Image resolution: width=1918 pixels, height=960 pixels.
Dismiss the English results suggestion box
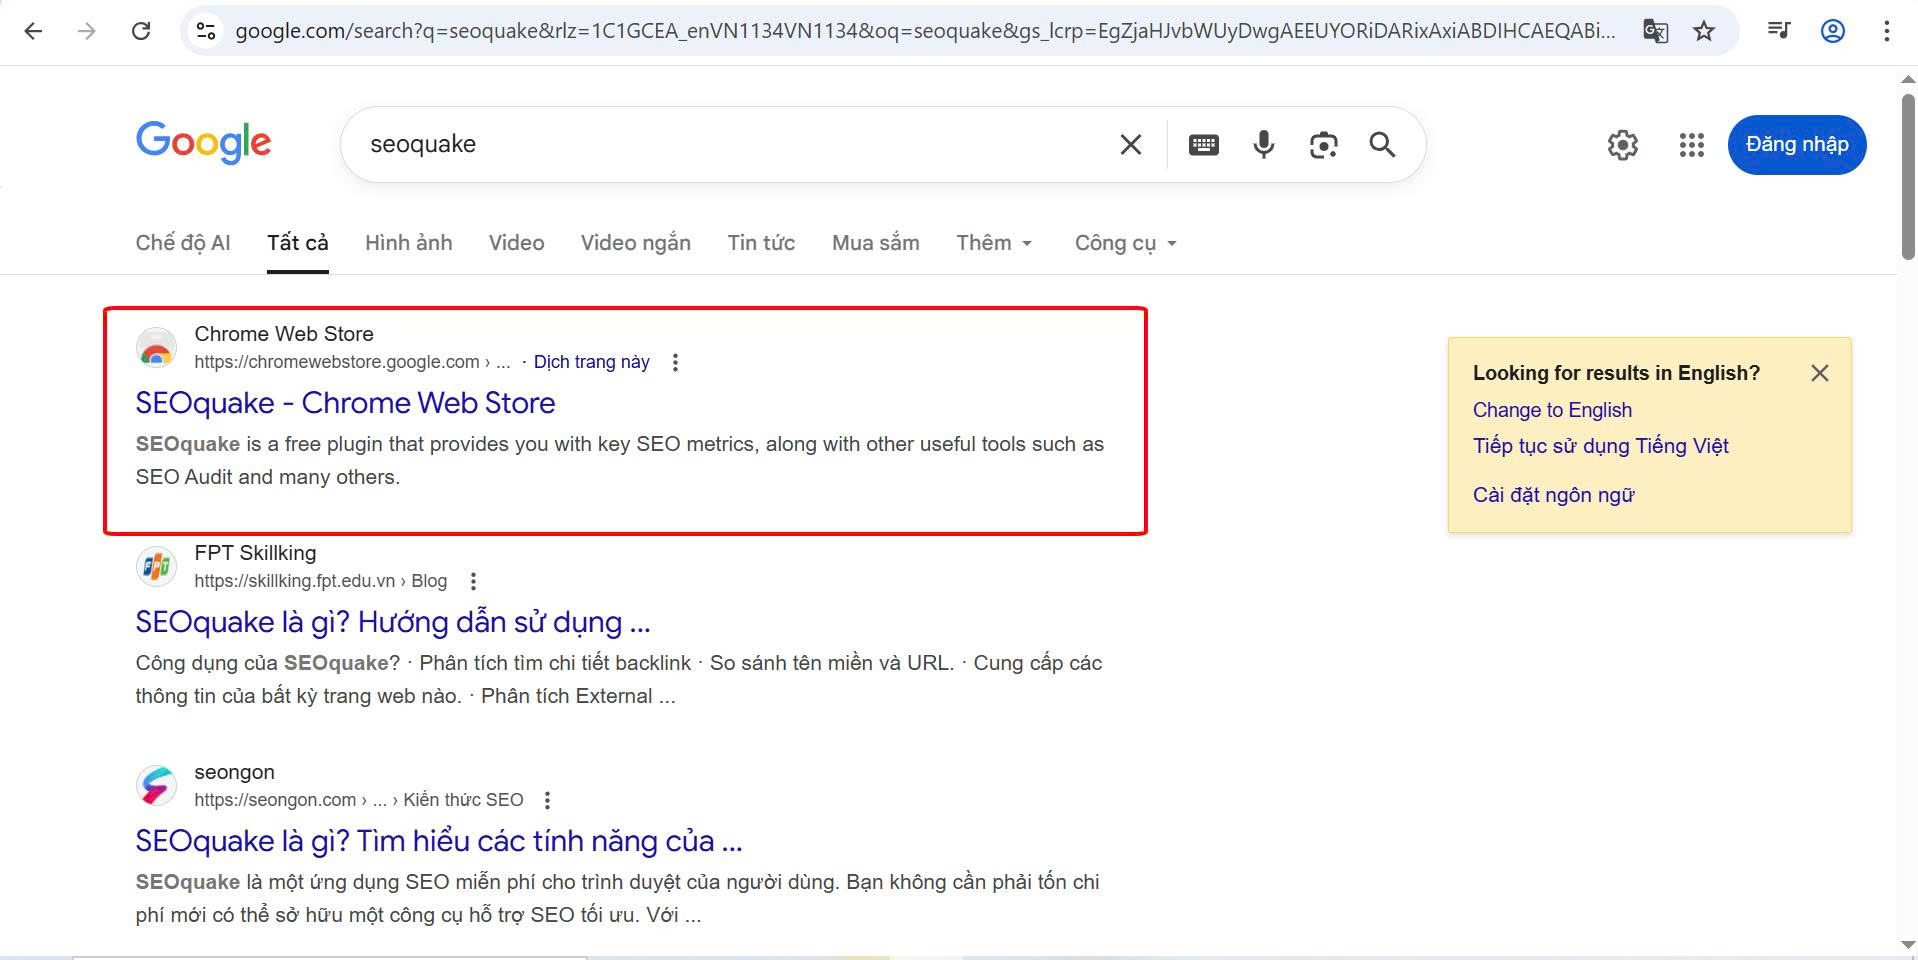[1819, 372]
